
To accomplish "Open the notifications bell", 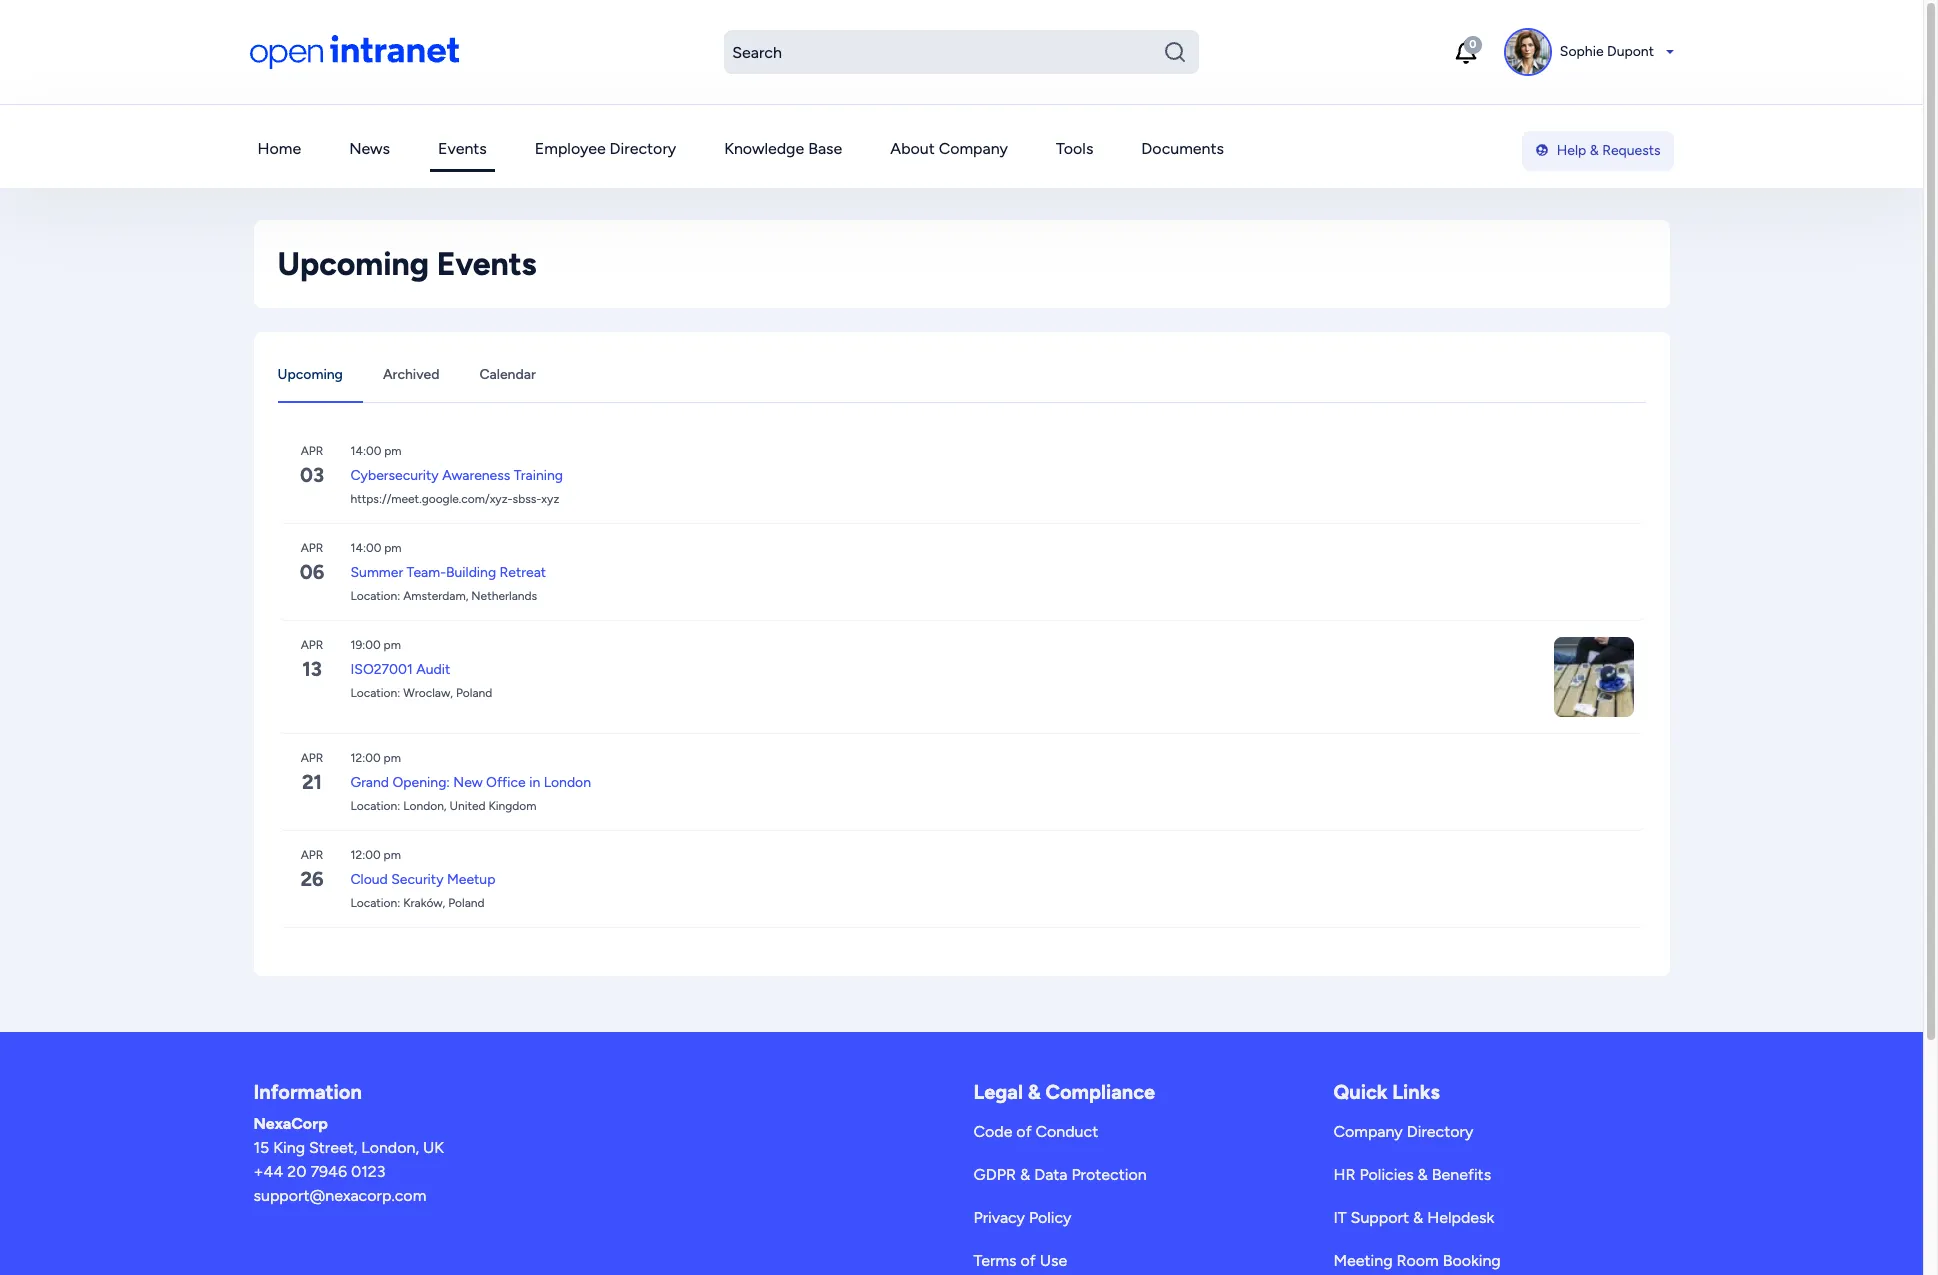I will [1466, 52].
